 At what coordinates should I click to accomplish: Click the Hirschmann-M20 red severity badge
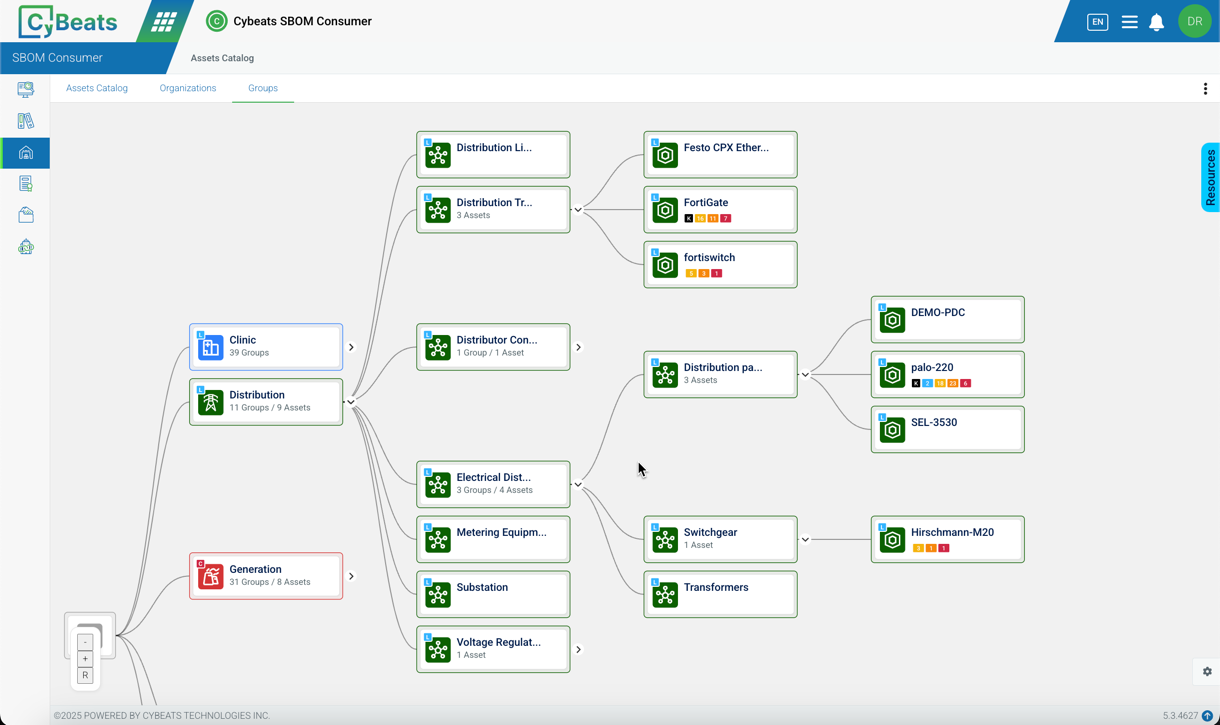click(x=943, y=548)
